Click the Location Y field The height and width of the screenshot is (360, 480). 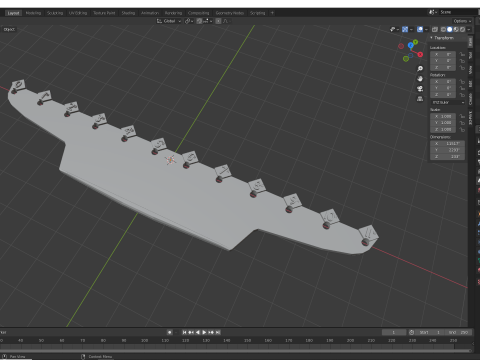[x=443, y=61]
